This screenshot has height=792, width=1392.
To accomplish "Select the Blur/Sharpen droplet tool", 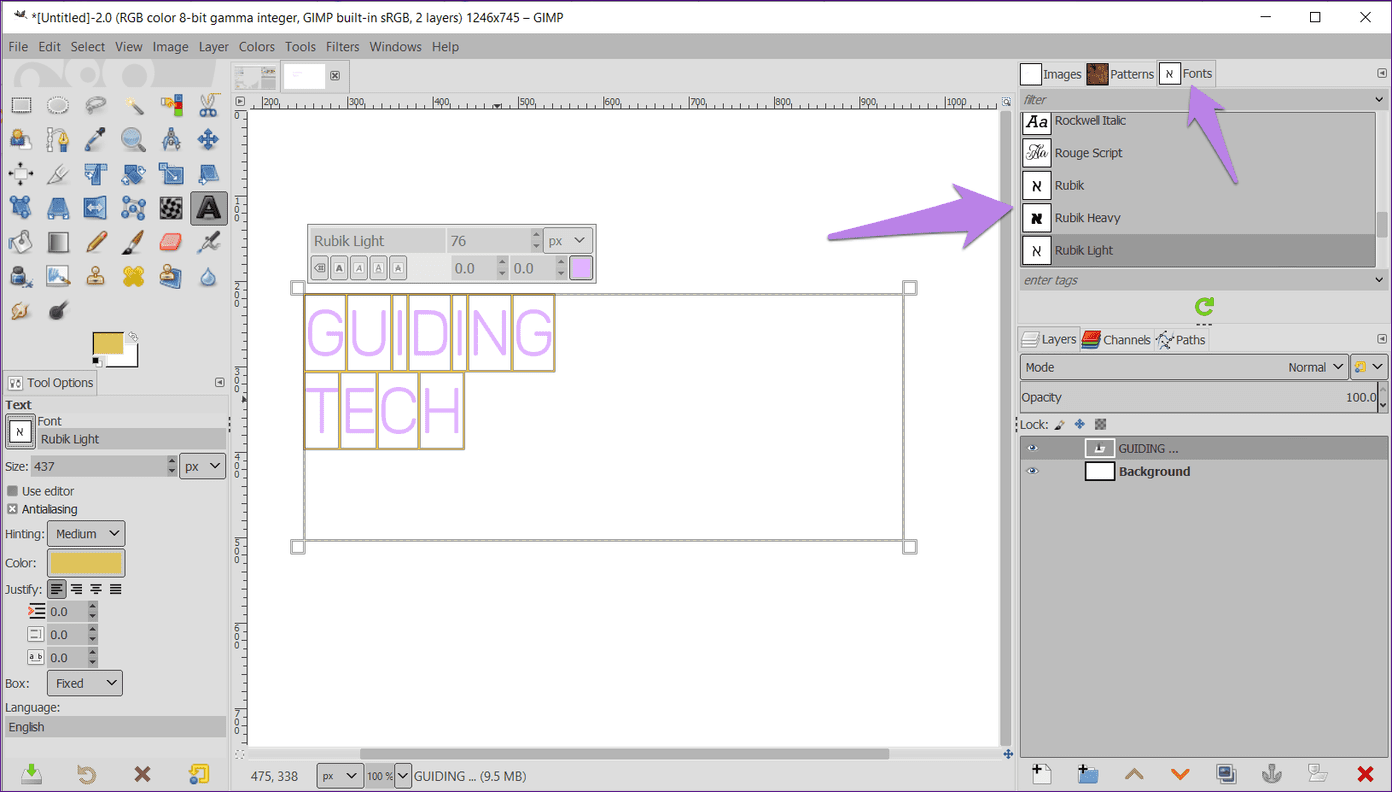I will pyautogui.click(x=208, y=275).
